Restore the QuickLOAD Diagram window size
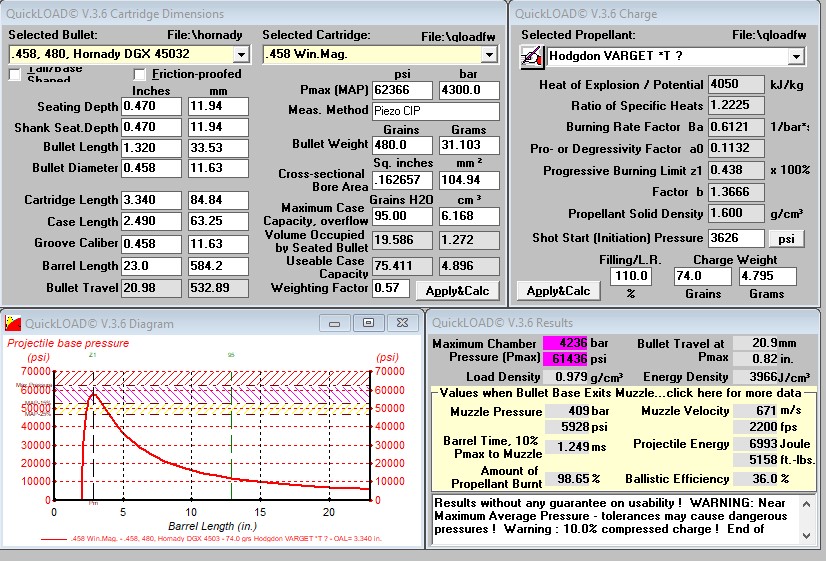This screenshot has height=561, width=826. pyautogui.click(x=368, y=322)
